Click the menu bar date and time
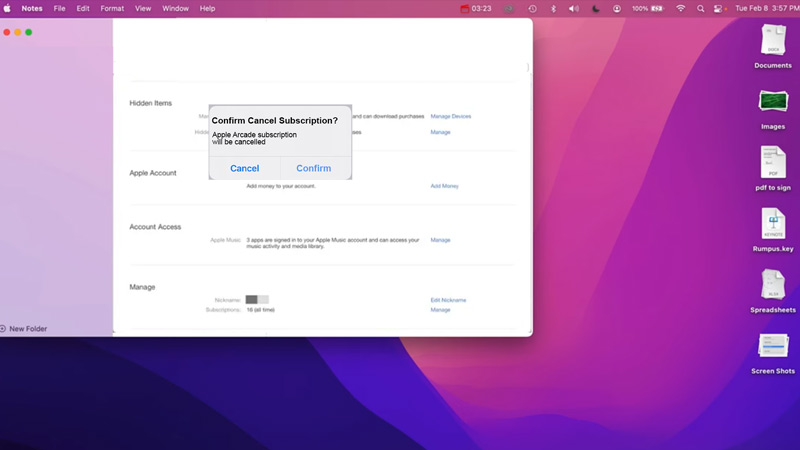Image resolution: width=800 pixels, height=450 pixels. (767, 9)
